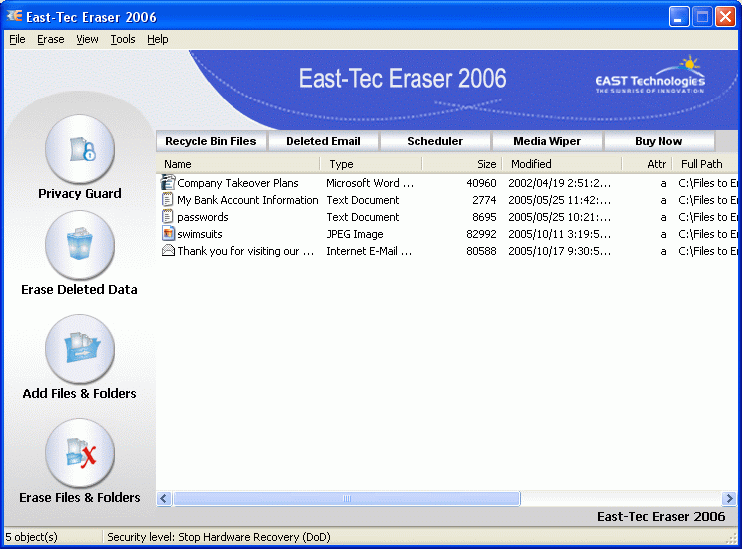Viewport: 742px width, 549px height.
Task: Select the passwords file name
Action: (x=203, y=217)
